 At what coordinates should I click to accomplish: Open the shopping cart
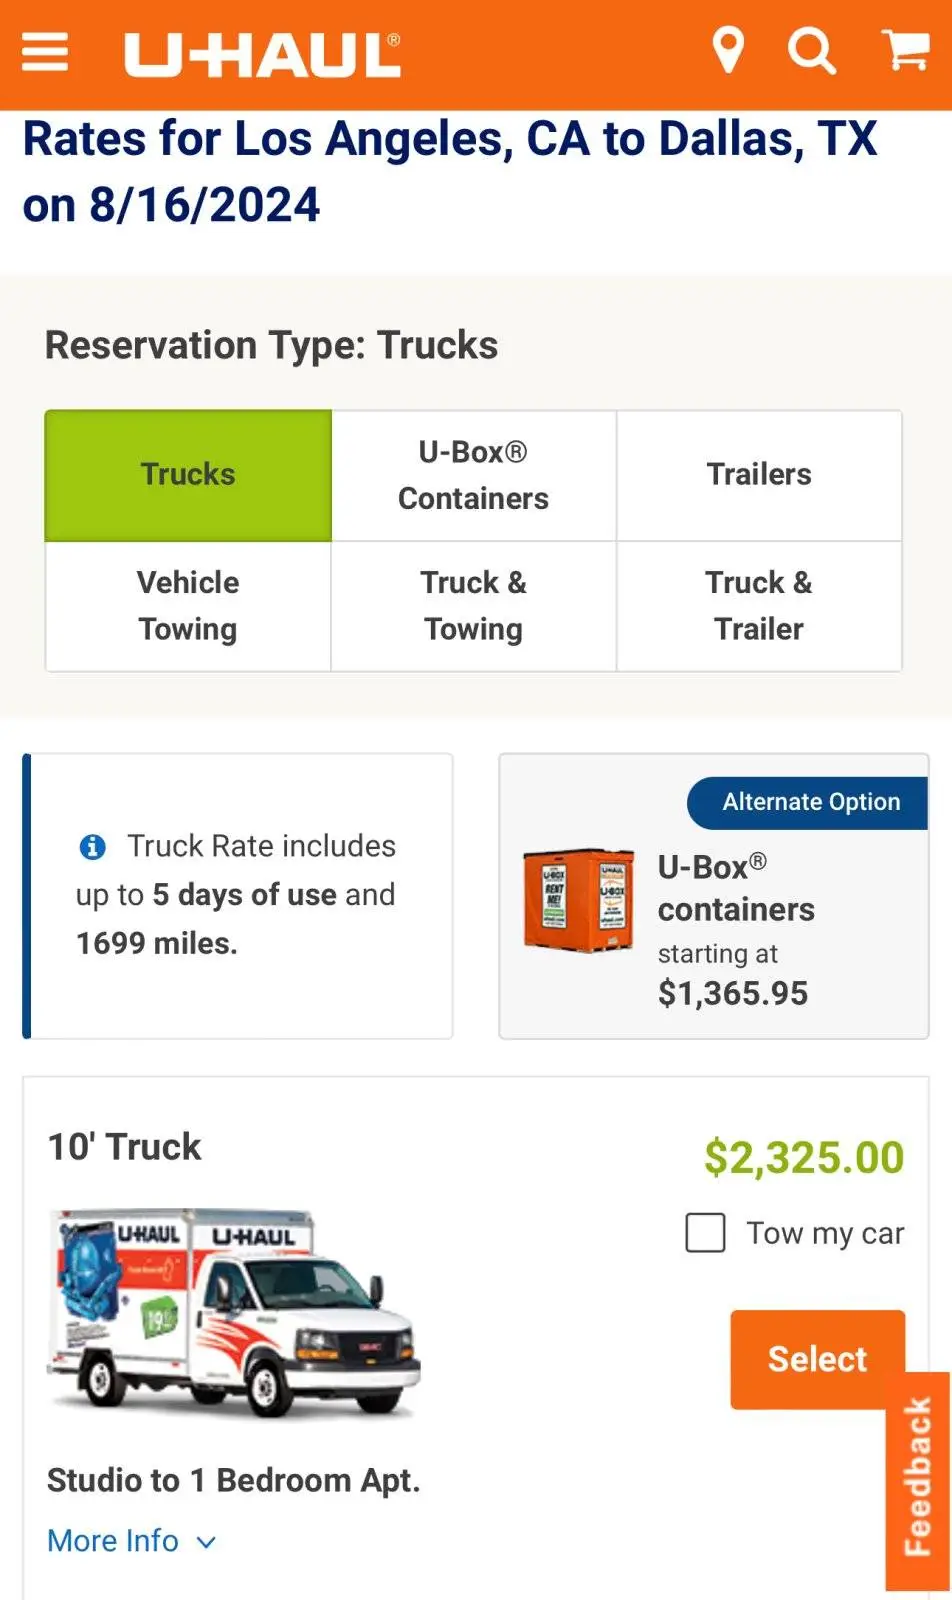(x=905, y=50)
